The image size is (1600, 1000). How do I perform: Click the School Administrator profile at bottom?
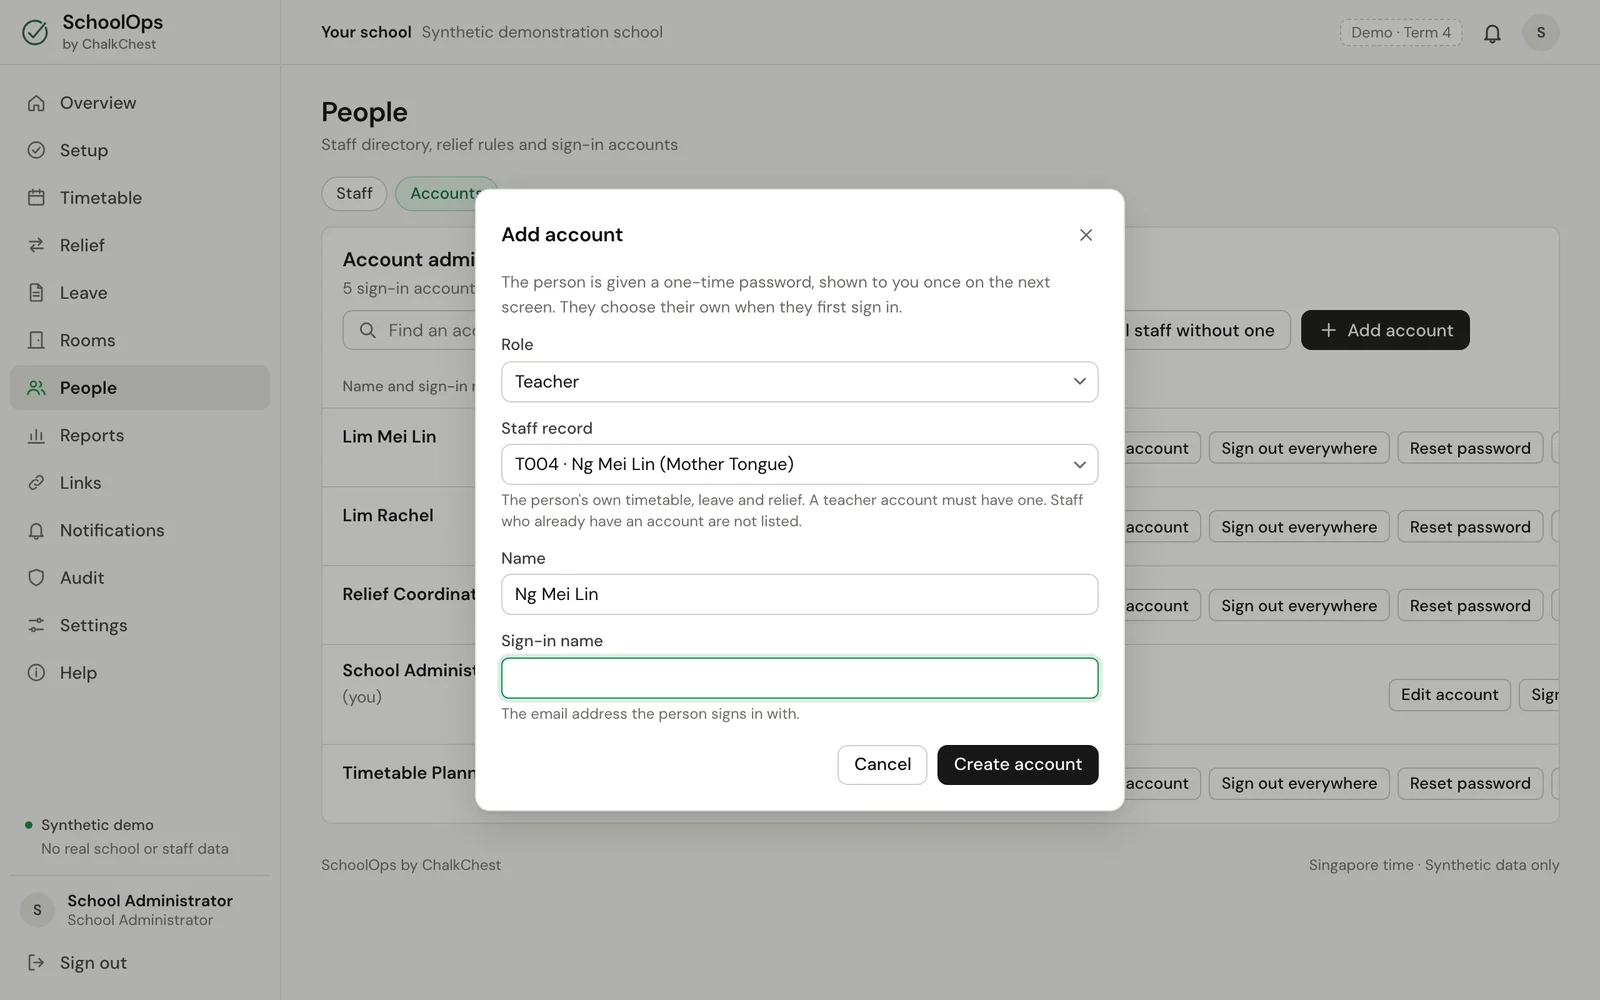coord(140,910)
